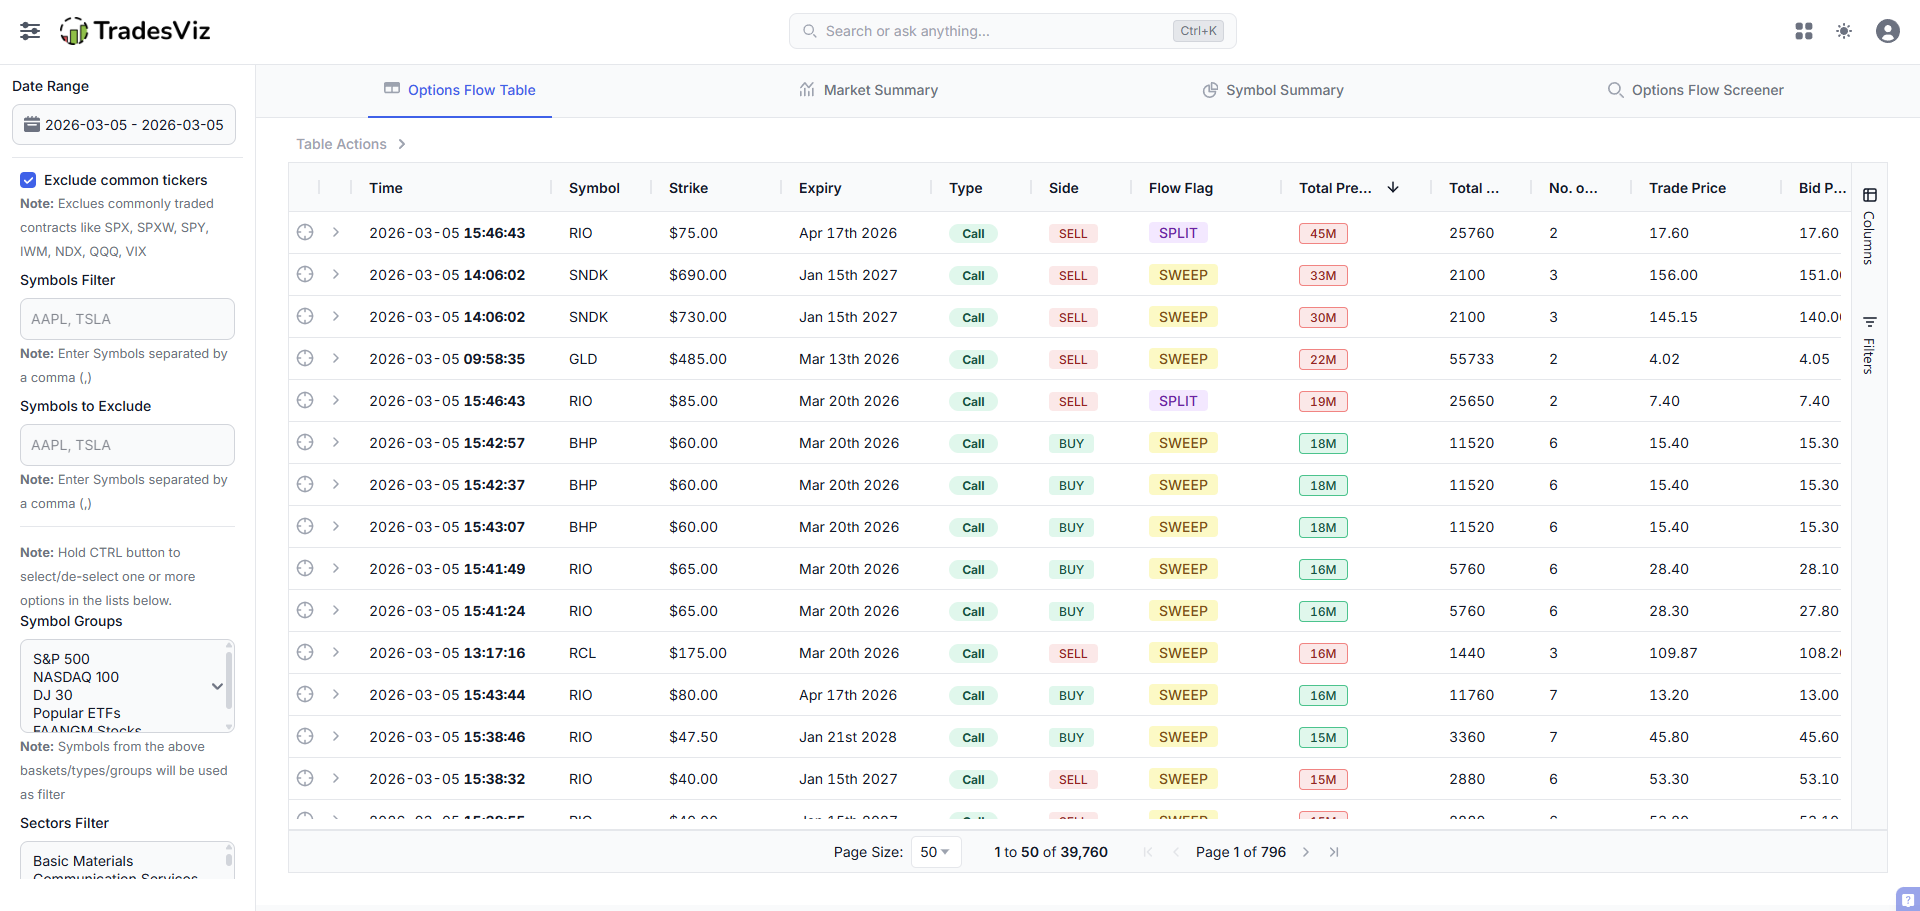Select NASDAQ 100 in Symbol Groups
Image resolution: width=1920 pixels, height=911 pixels.
[76, 677]
